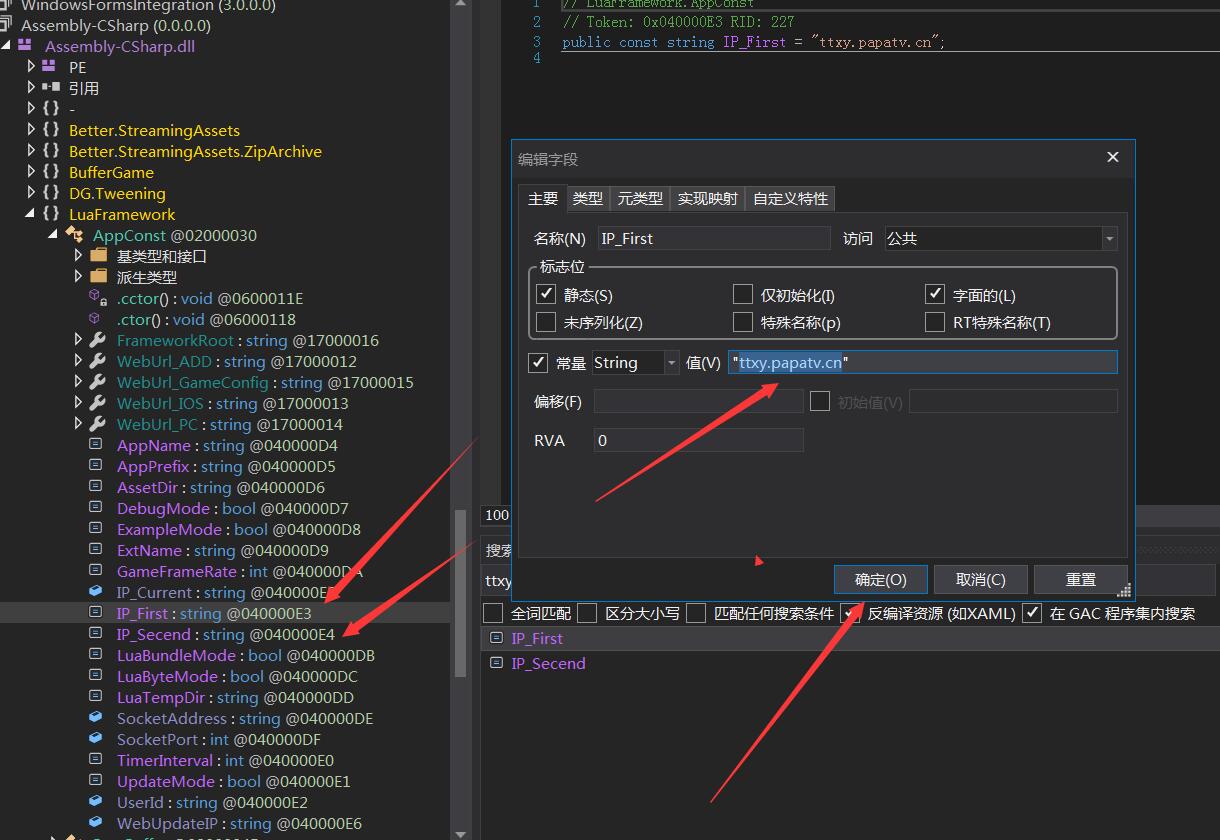Collapse the LuaFramework namespace node

coord(31,214)
